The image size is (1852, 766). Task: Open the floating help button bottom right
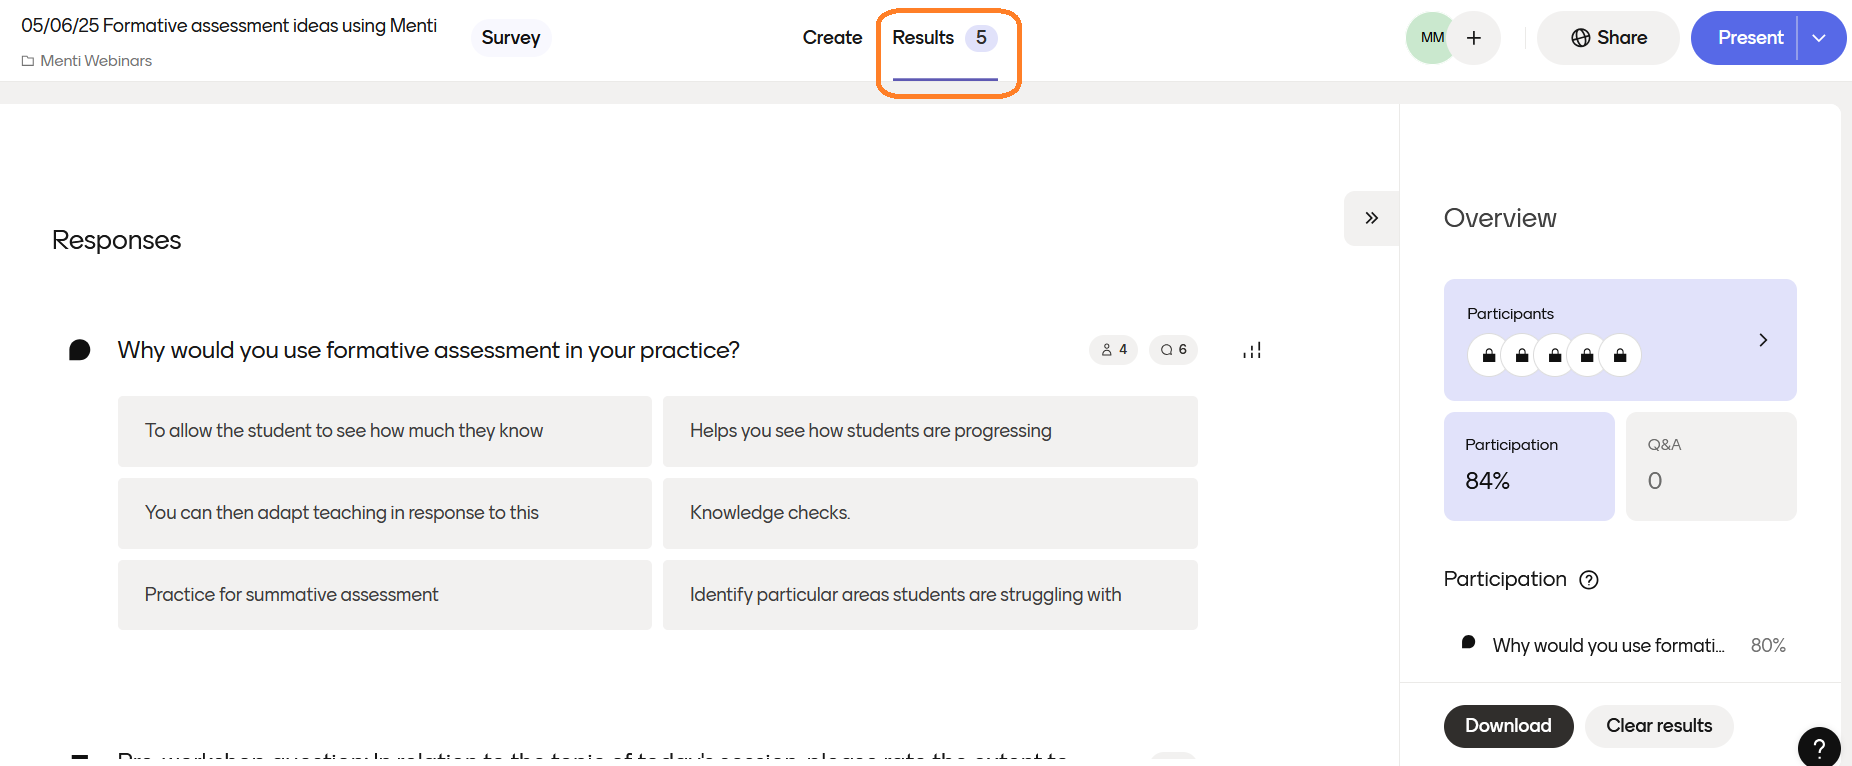click(x=1819, y=748)
